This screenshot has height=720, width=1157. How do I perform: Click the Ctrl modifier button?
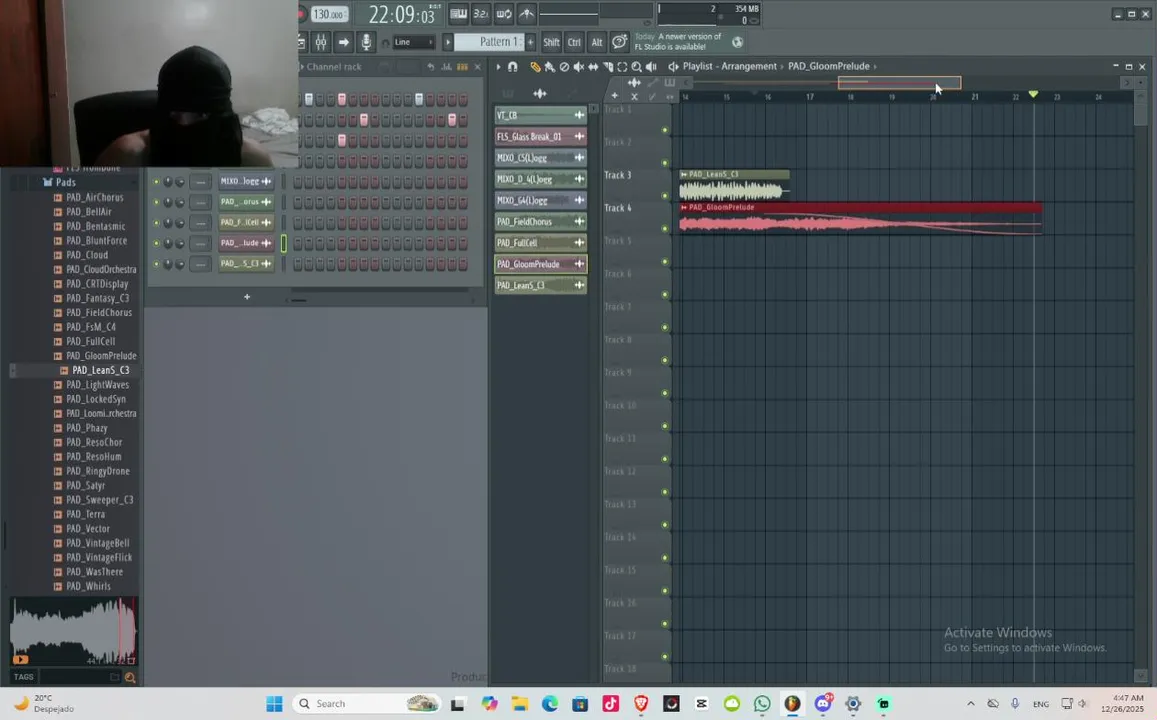pos(574,42)
